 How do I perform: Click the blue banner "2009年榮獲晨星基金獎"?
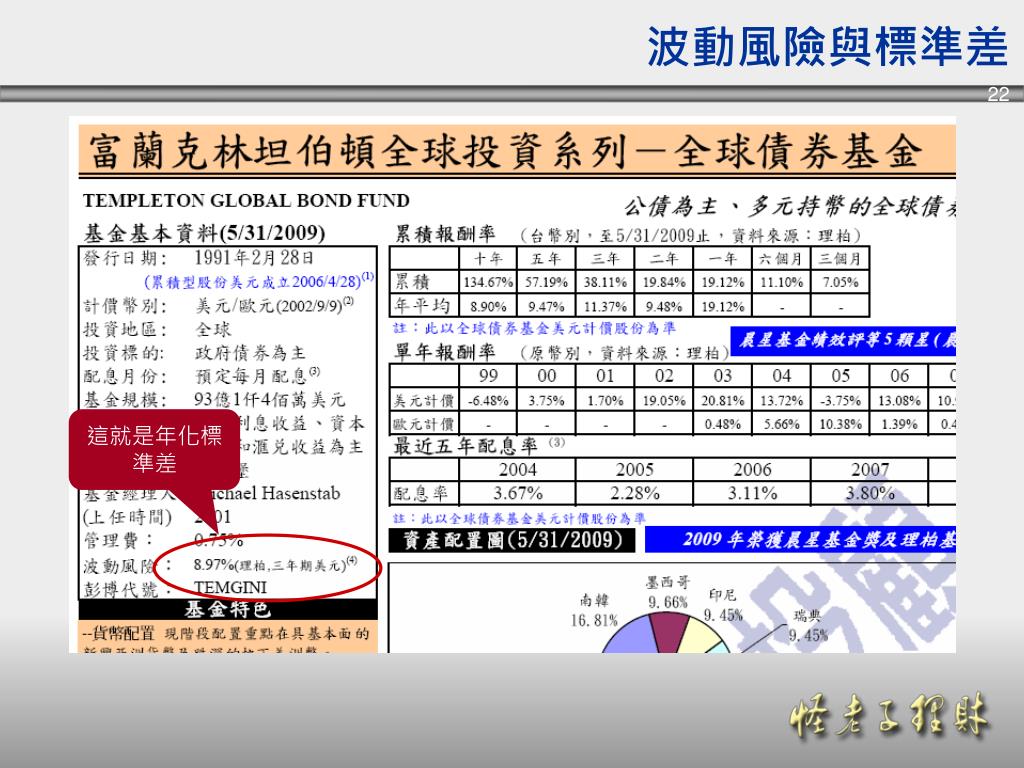pyautogui.click(x=800, y=539)
